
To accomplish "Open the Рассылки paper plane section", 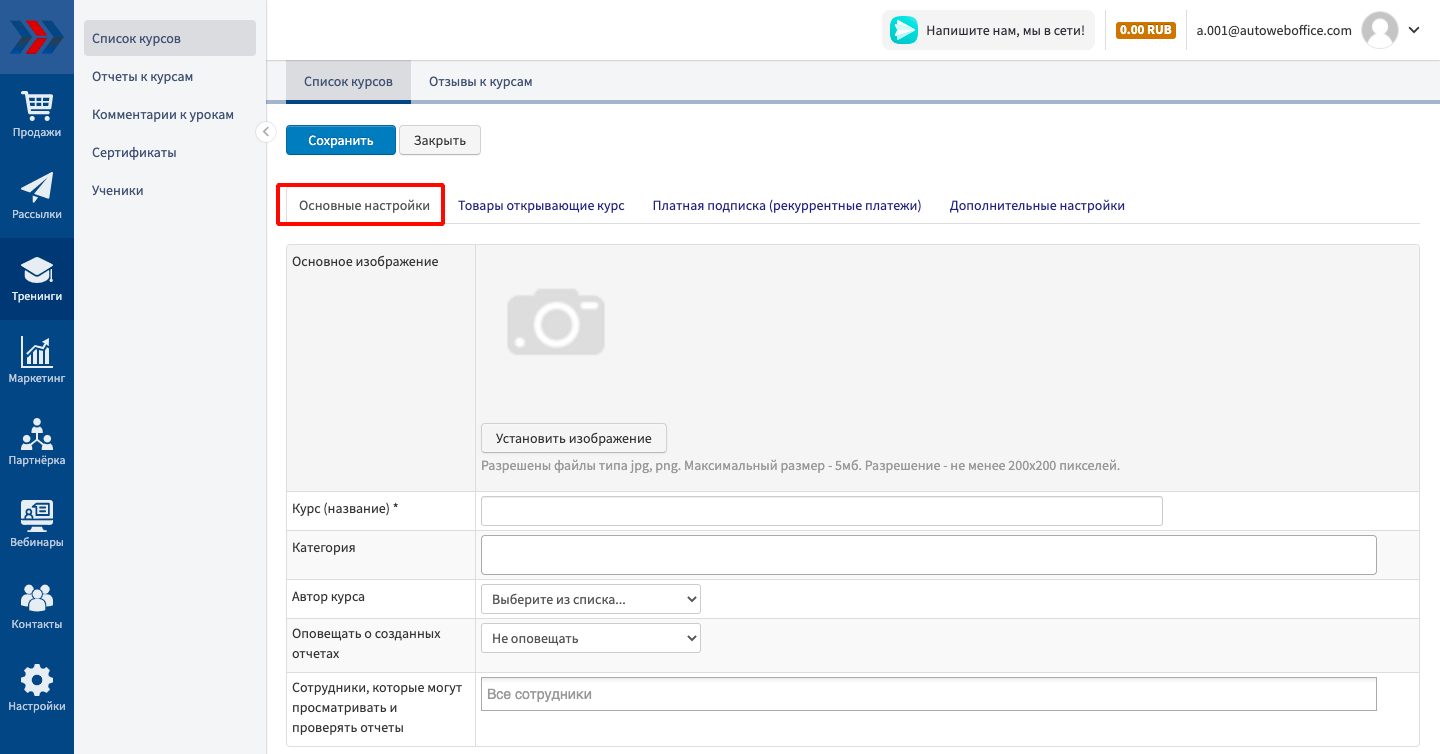I will (x=37, y=196).
